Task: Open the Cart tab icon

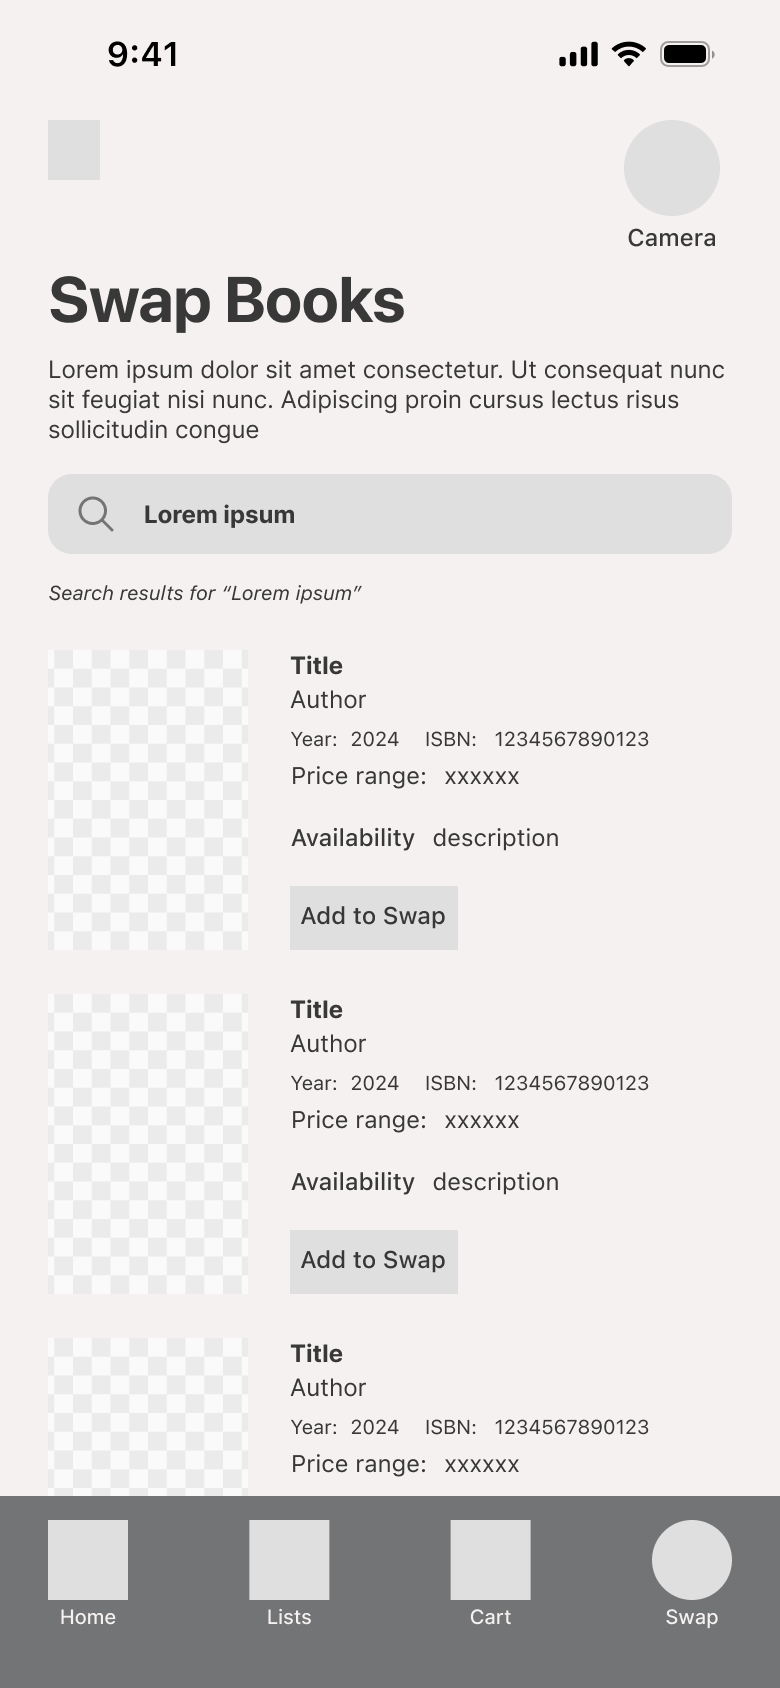Action: point(490,1559)
